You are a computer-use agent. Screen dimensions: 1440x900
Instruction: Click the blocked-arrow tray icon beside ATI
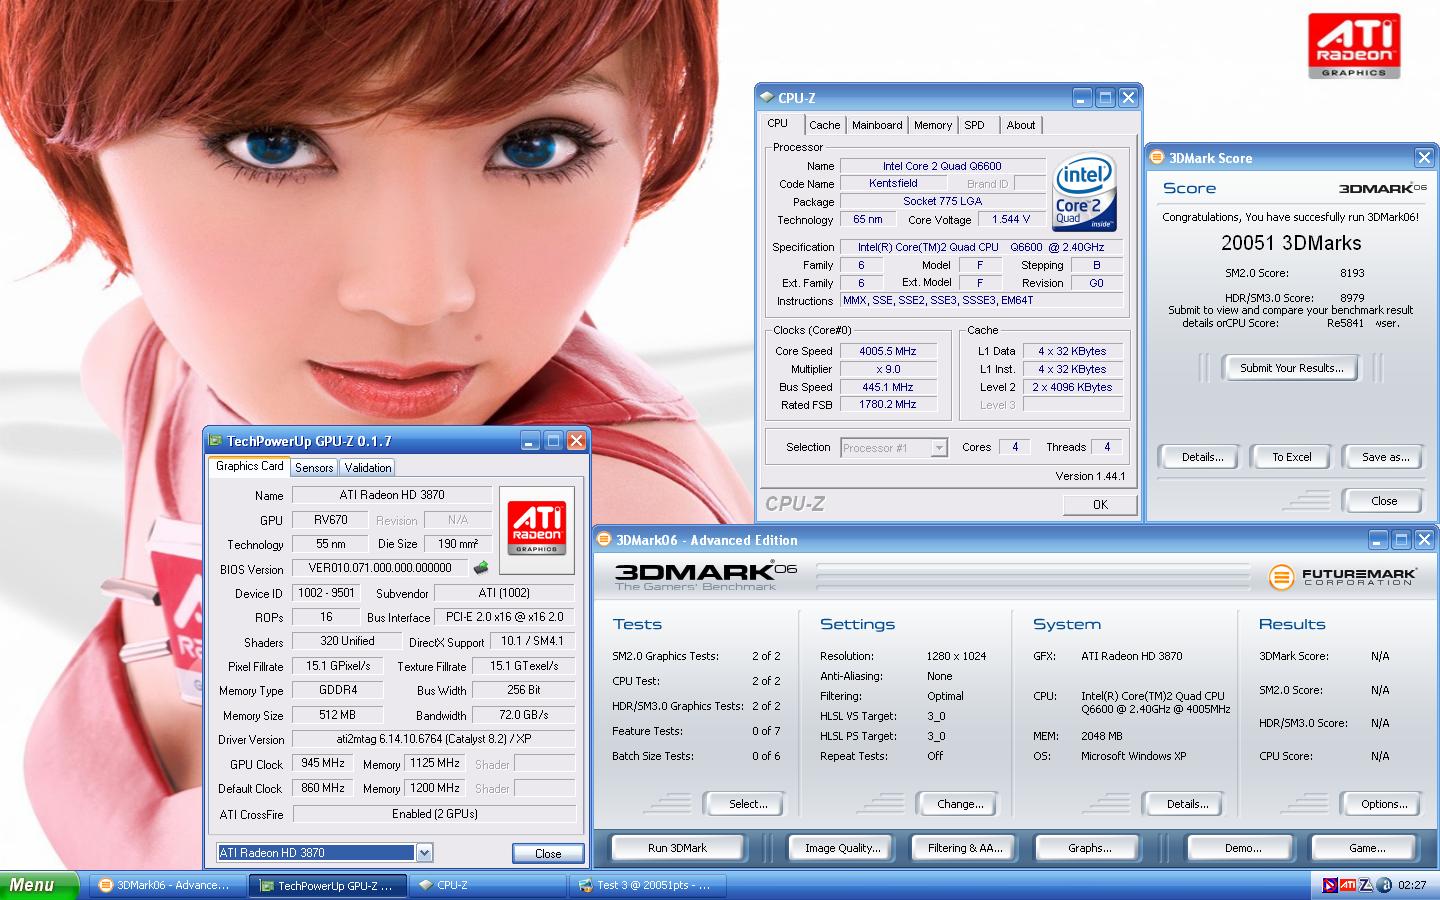[1330, 885]
